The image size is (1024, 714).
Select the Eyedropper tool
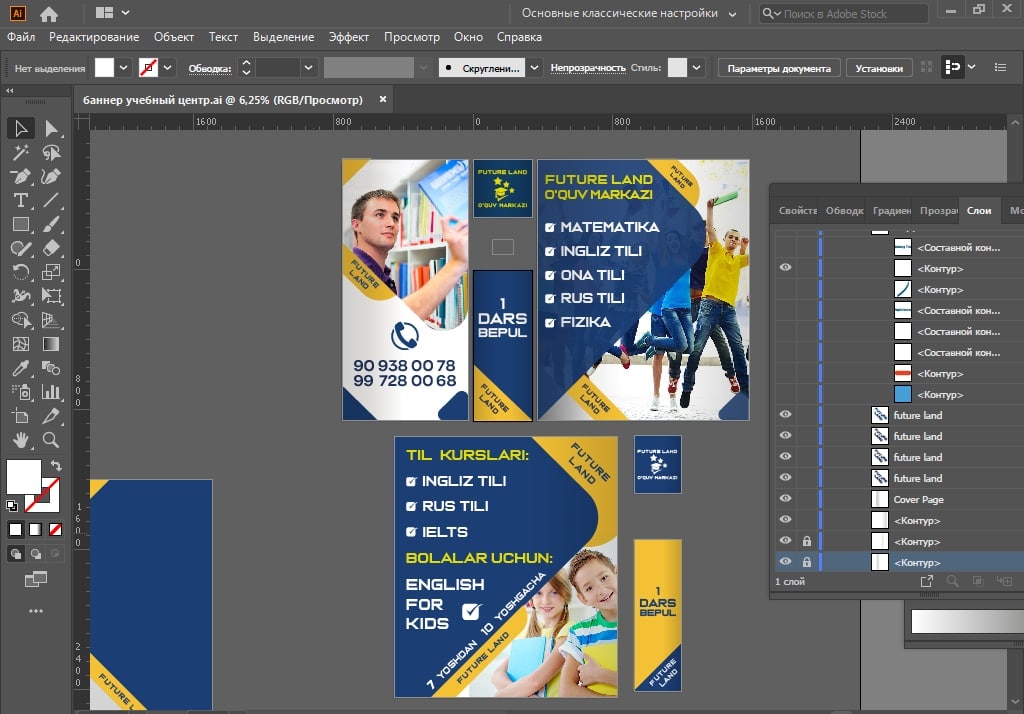[20, 368]
